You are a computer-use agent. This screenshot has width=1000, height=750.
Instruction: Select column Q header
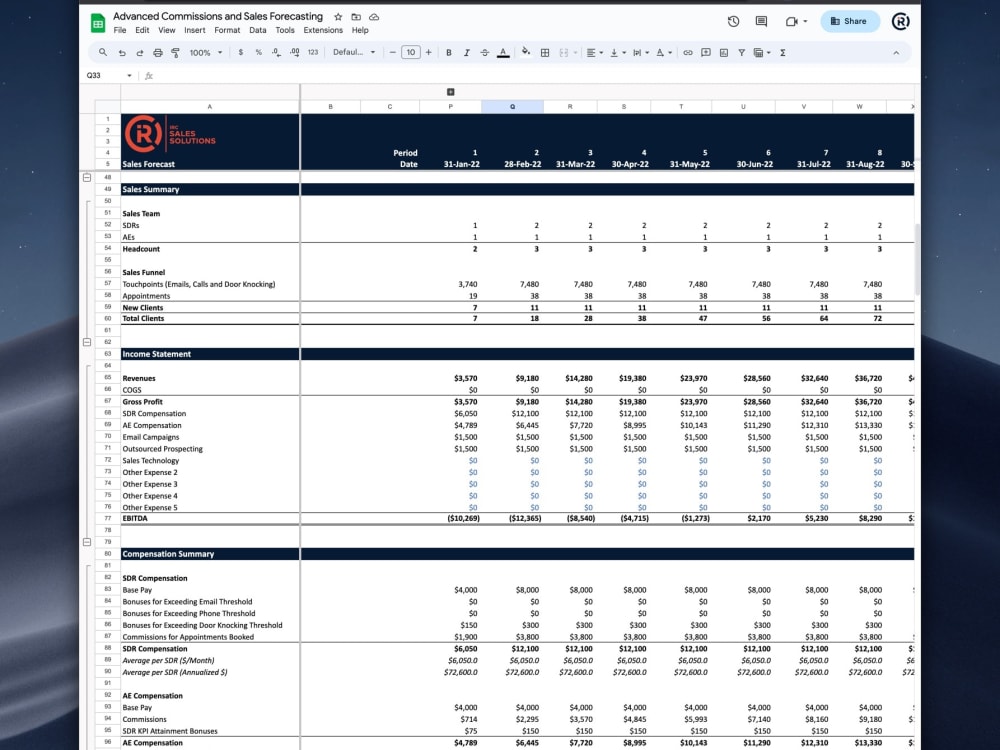(512, 107)
